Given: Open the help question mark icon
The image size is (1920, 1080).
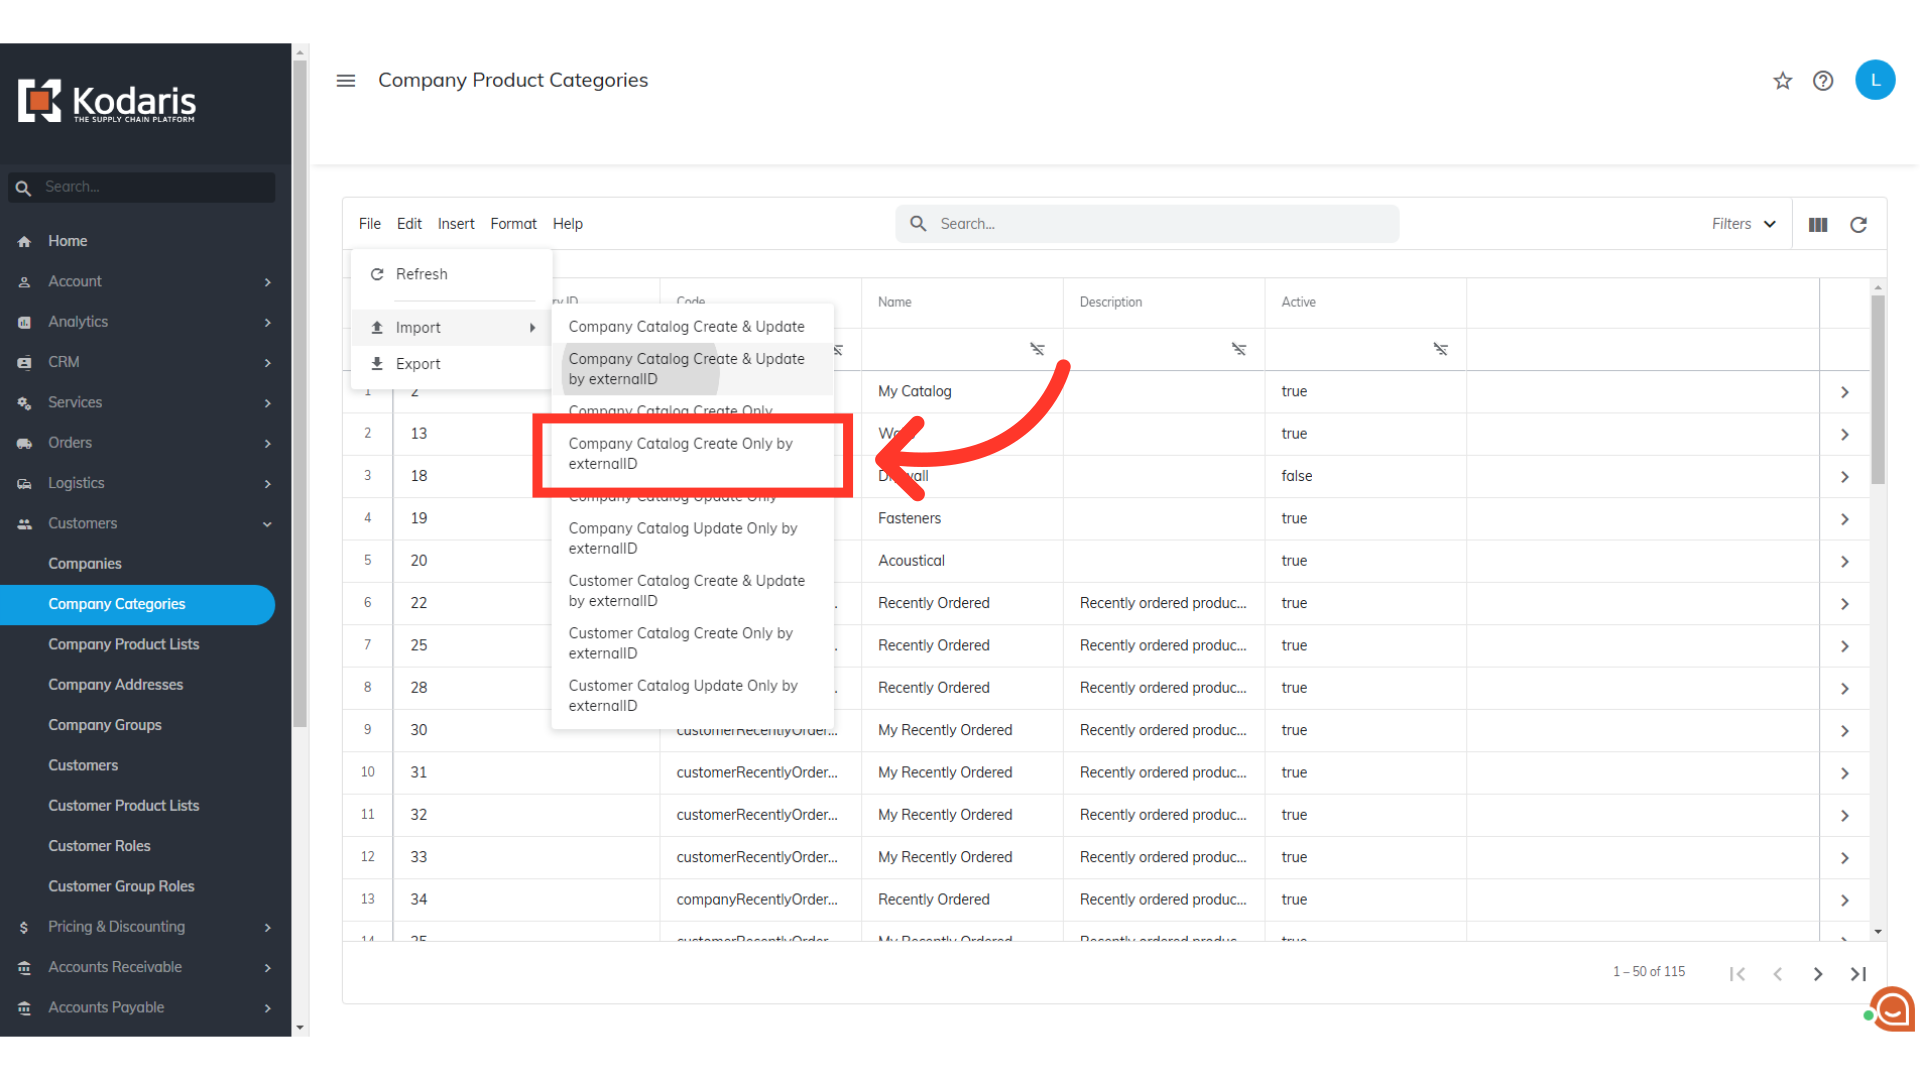Looking at the screenshot, I should pos(1823,81).
